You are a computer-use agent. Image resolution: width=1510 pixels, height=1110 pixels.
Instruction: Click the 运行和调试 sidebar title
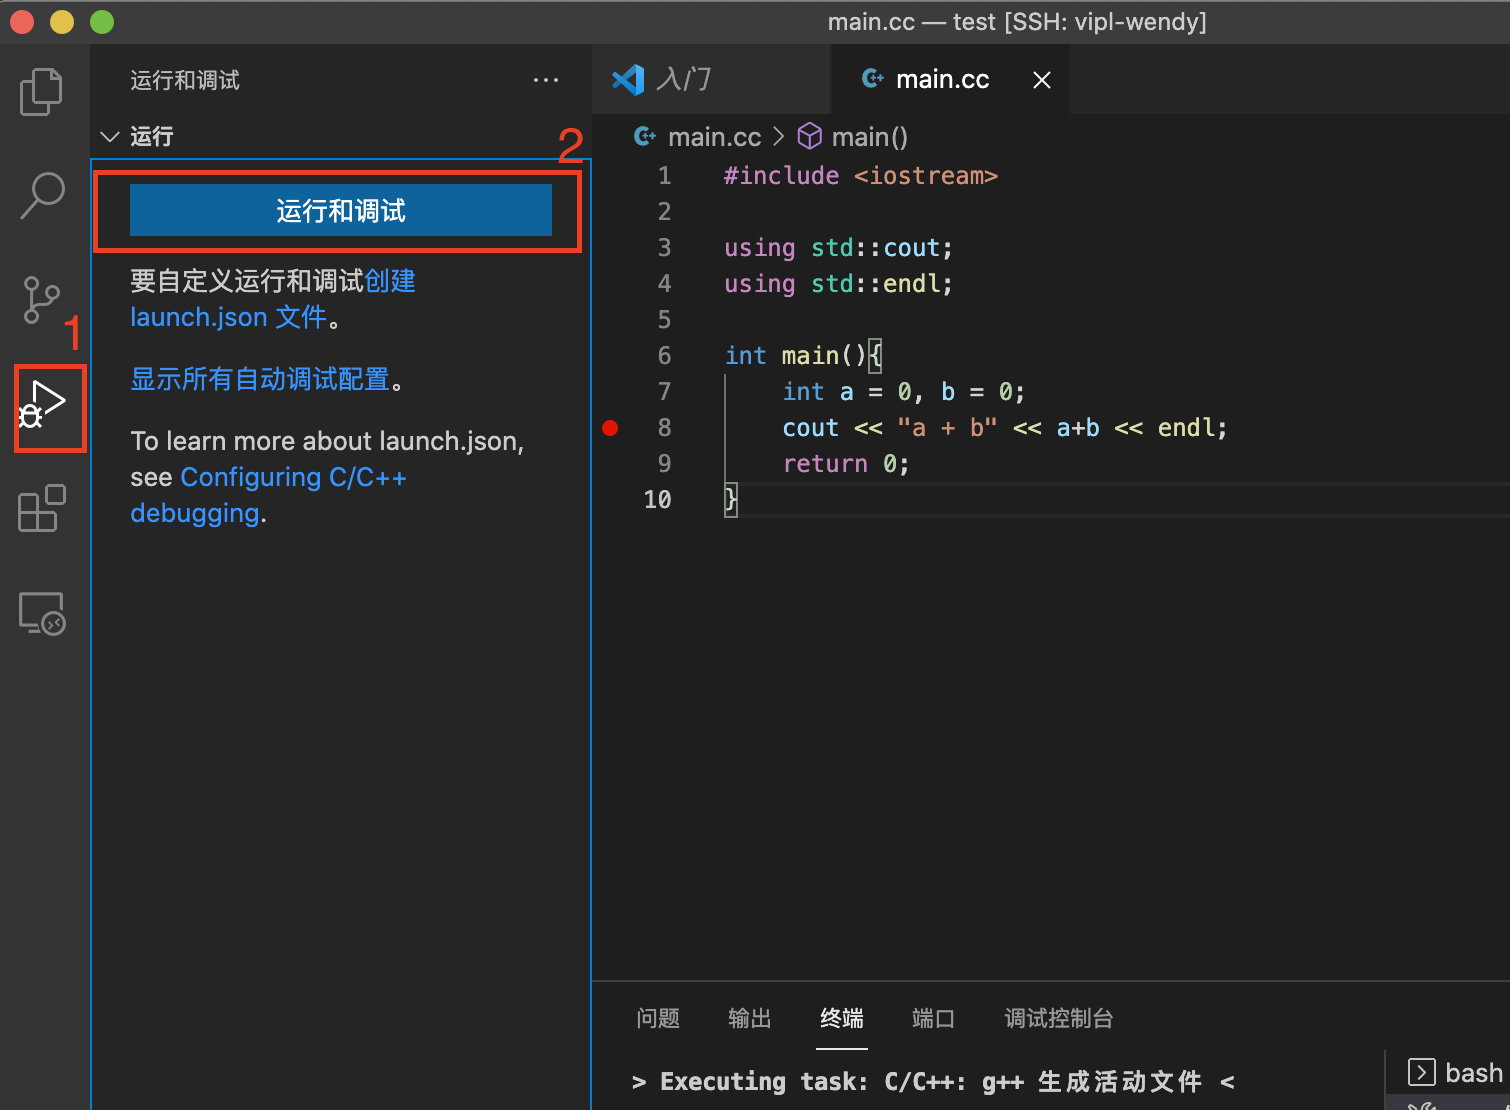[x=185, y=80]
